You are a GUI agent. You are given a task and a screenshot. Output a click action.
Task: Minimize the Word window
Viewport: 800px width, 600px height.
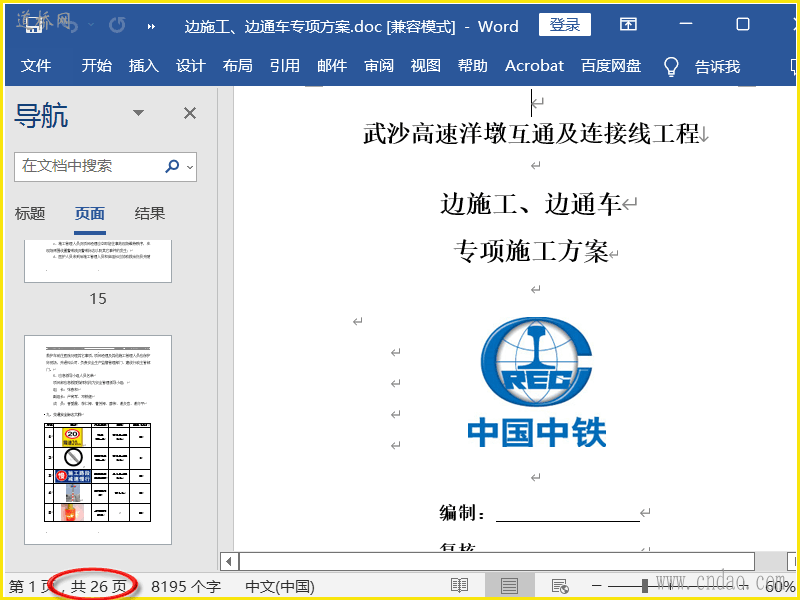click(686, 24)
